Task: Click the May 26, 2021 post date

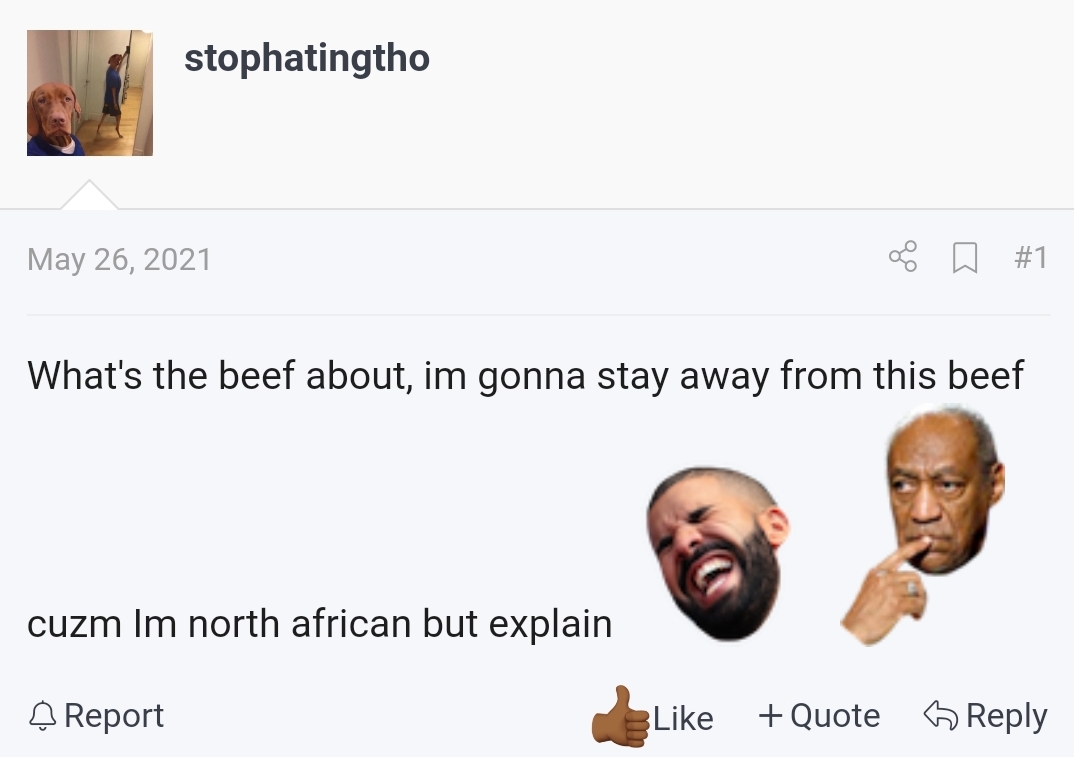Action: (x=119, y=259)
